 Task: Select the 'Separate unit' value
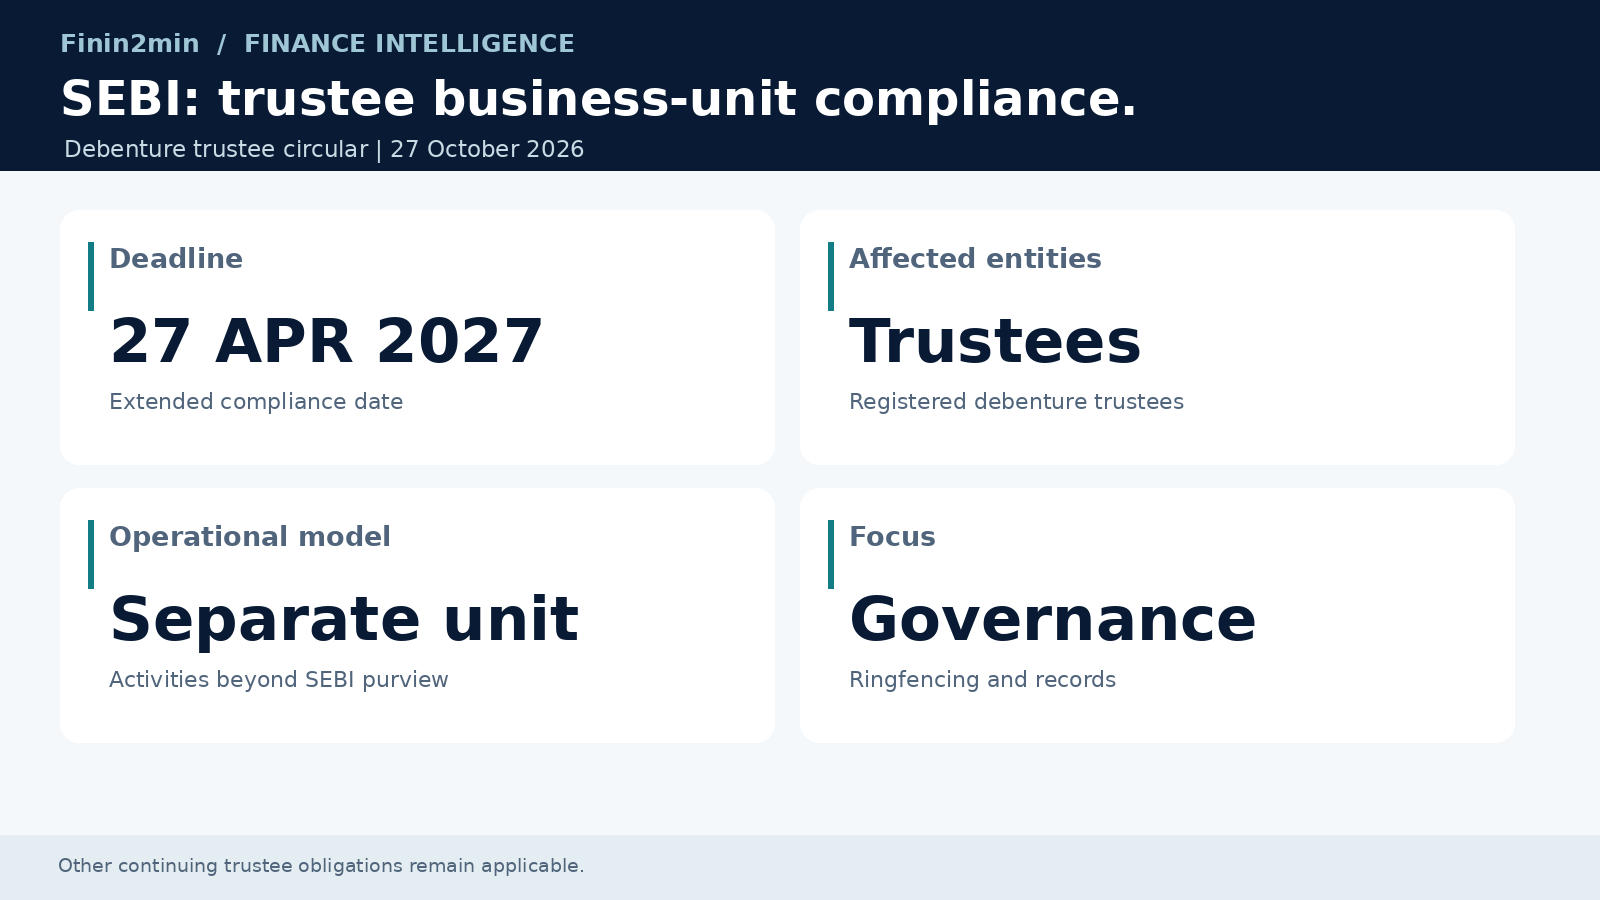[344, 620]
